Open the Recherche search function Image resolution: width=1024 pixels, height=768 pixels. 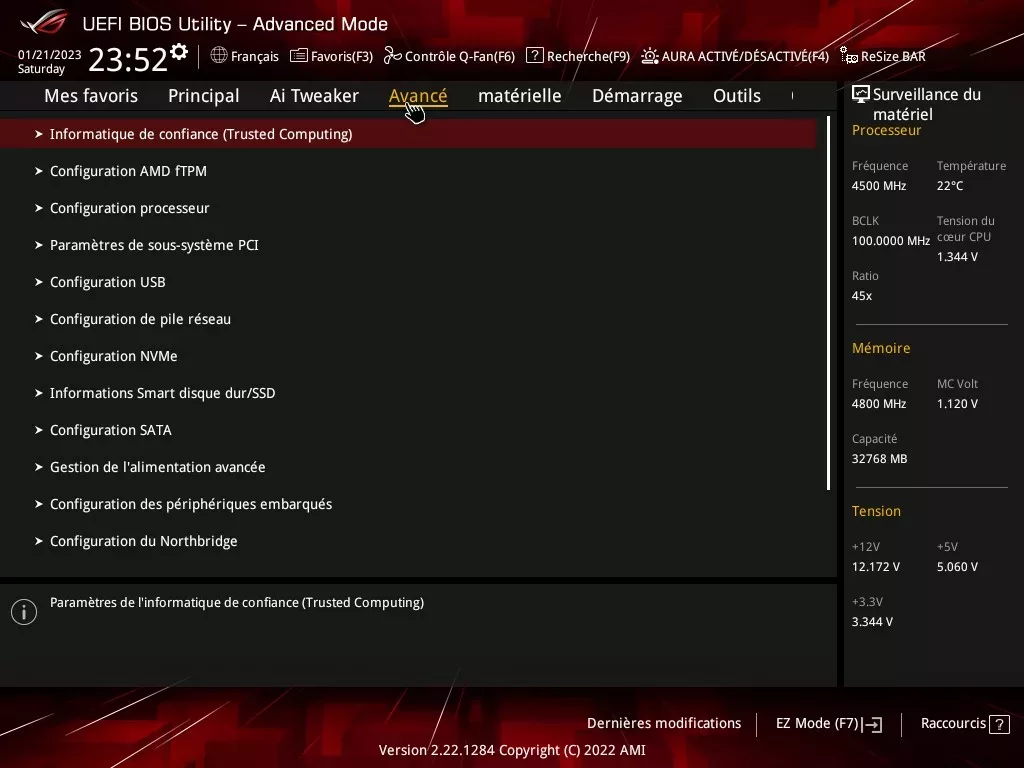pyautogui.click(x=577, y=56)
